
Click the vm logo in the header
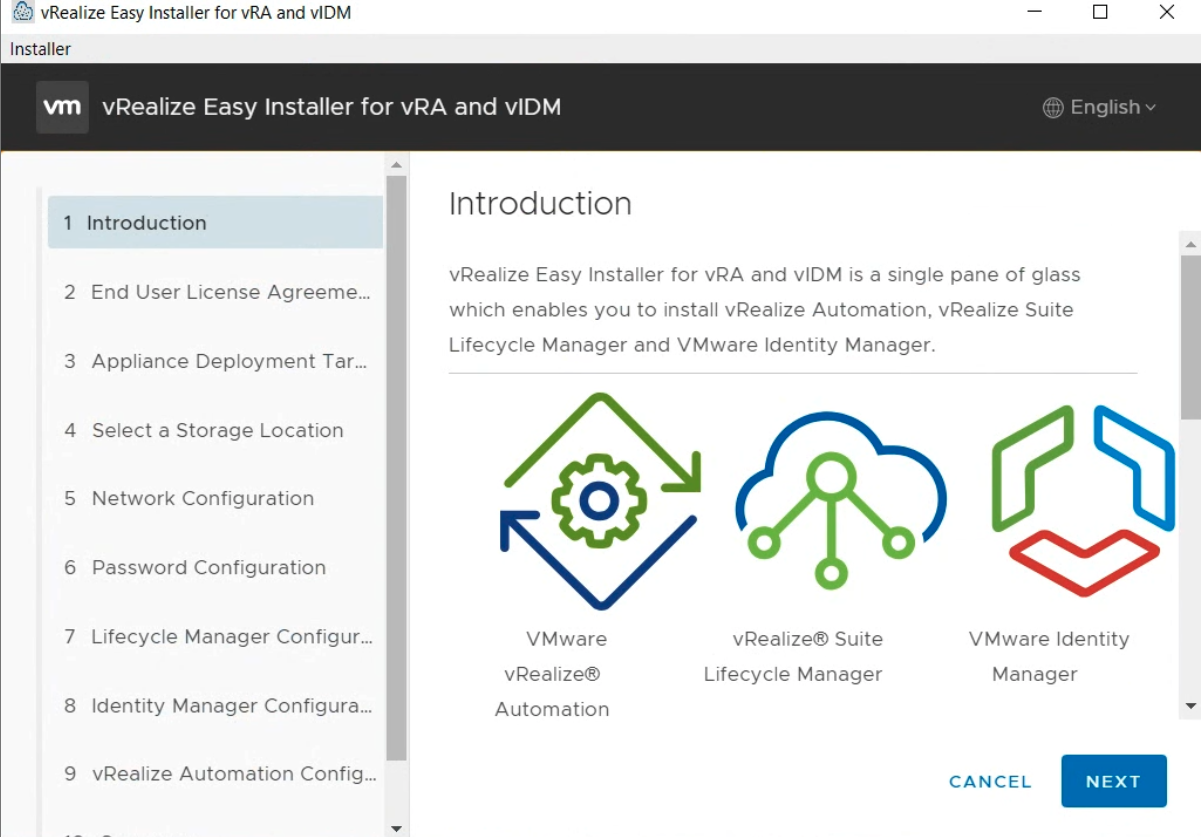62,106
